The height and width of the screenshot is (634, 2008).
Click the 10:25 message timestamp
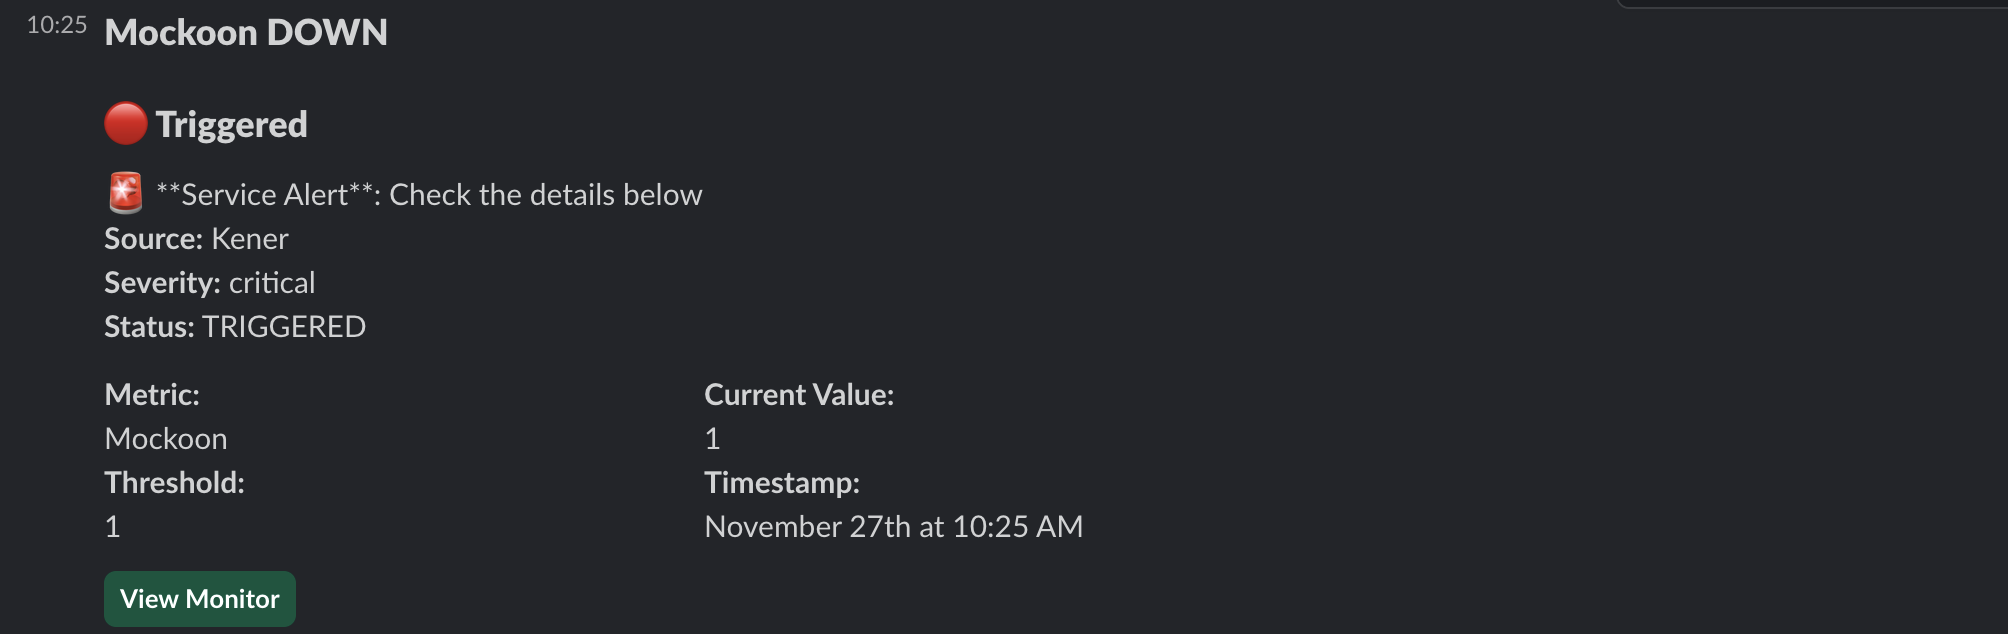coord(57,25)
